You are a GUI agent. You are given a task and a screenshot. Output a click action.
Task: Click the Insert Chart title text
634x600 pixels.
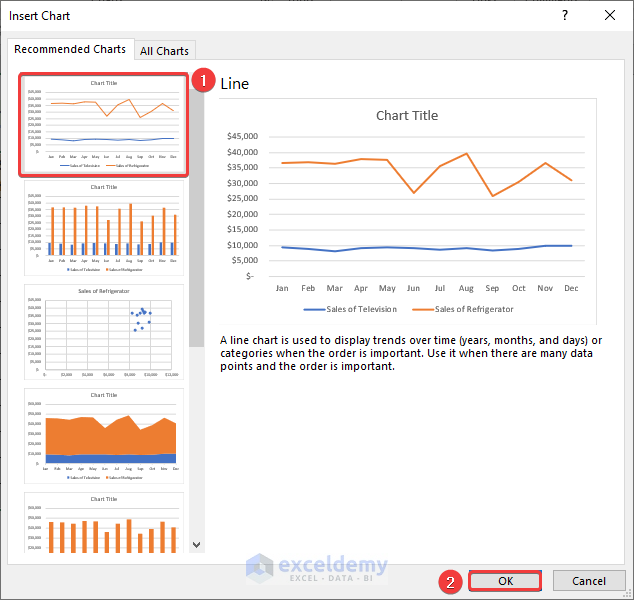39,16
